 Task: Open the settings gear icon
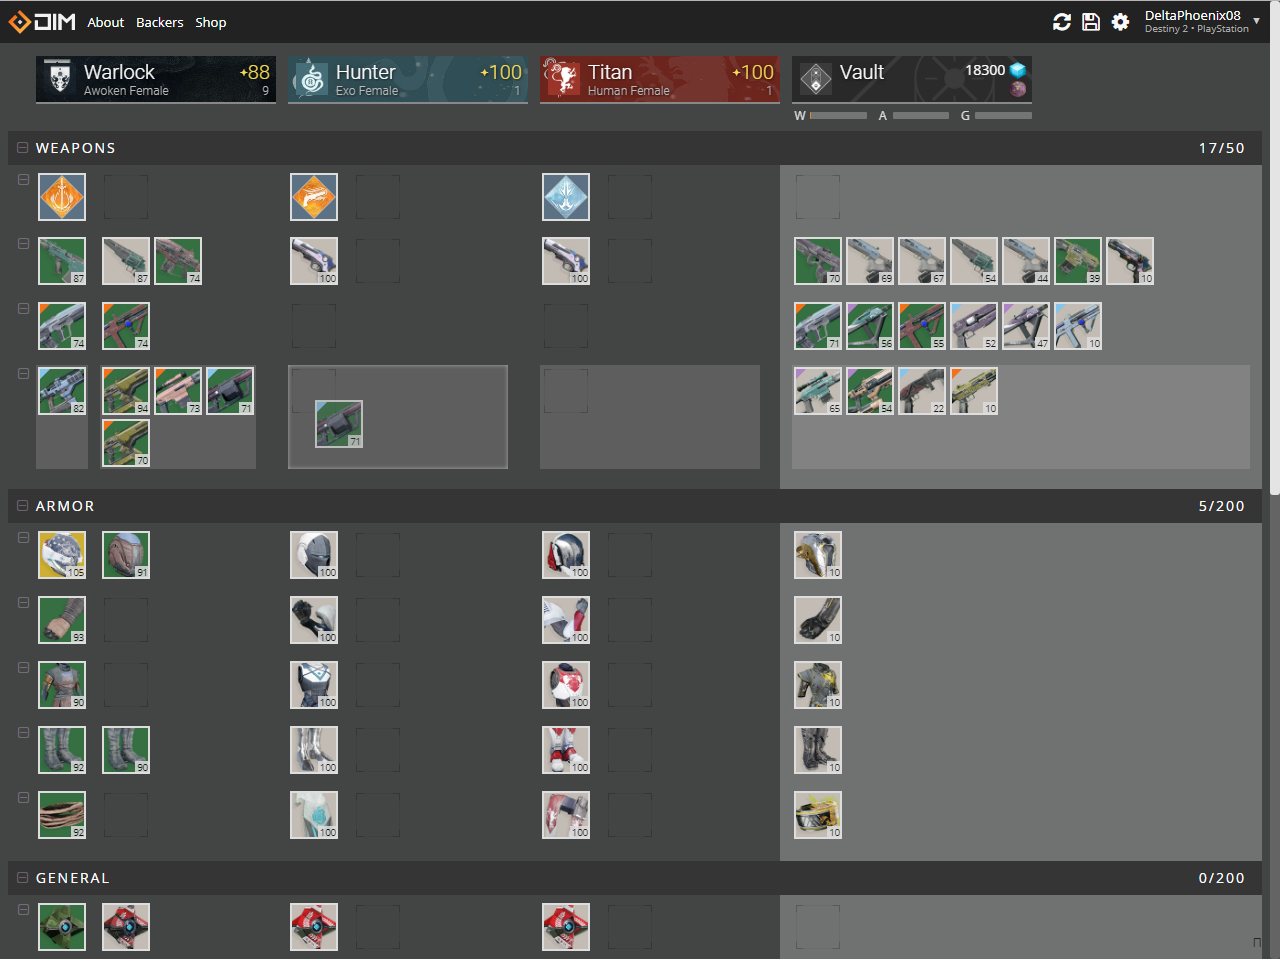(1120, 22)
